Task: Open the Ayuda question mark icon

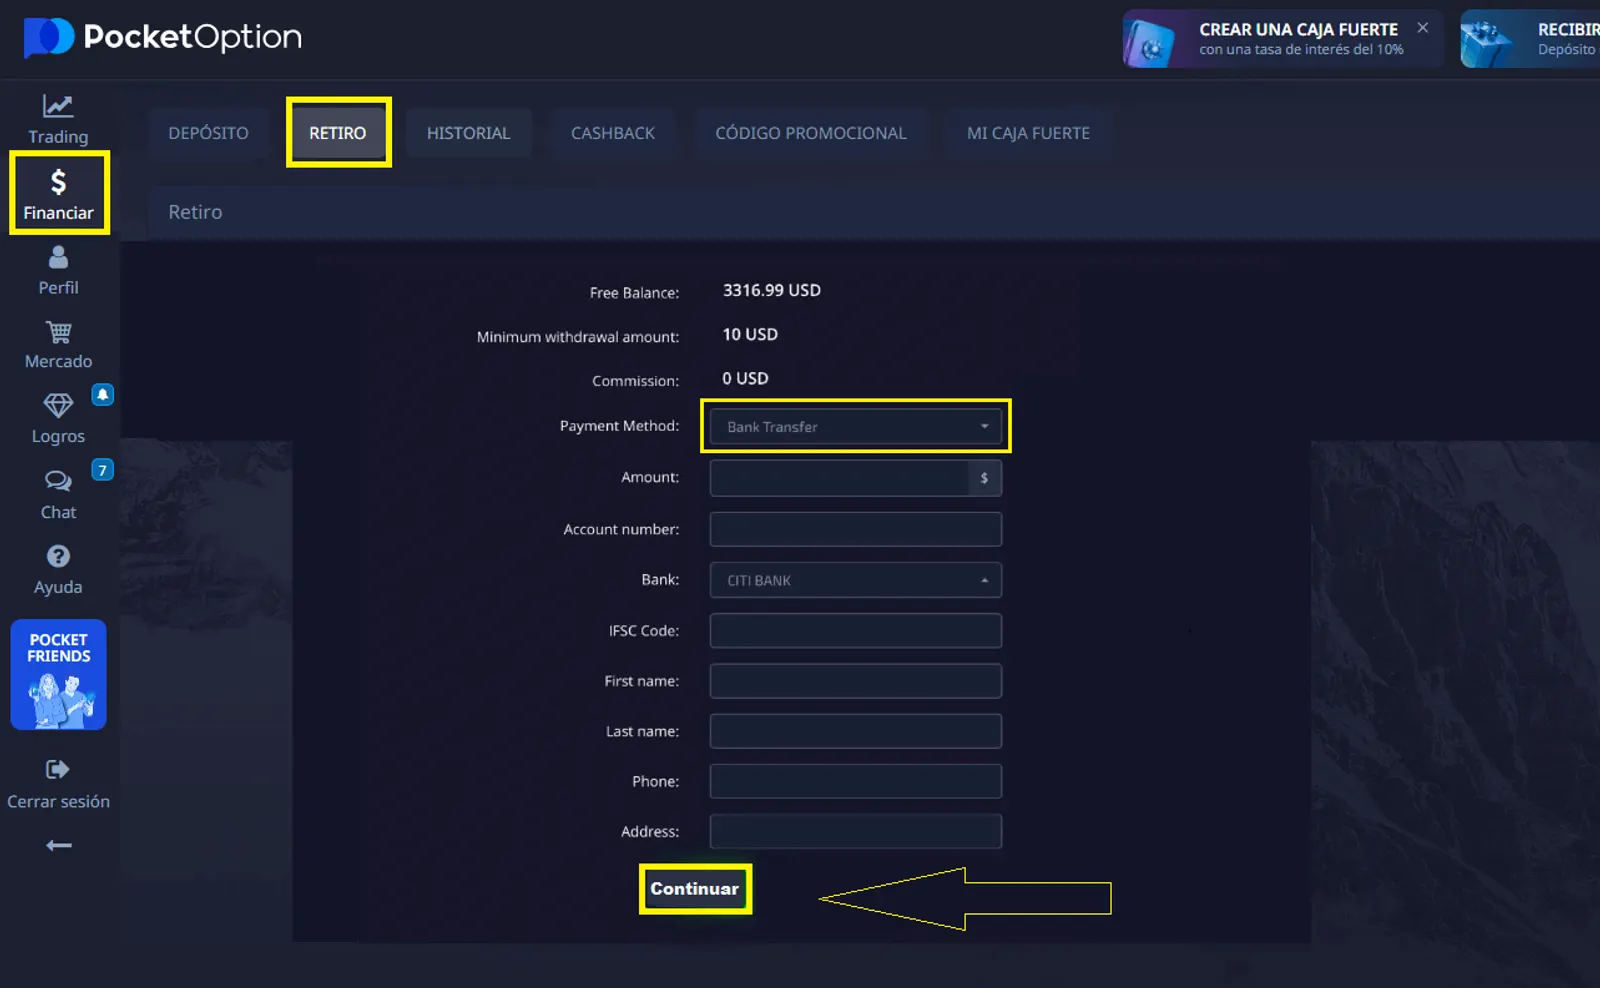Action: pyautogui.click(x=58, y=557)
